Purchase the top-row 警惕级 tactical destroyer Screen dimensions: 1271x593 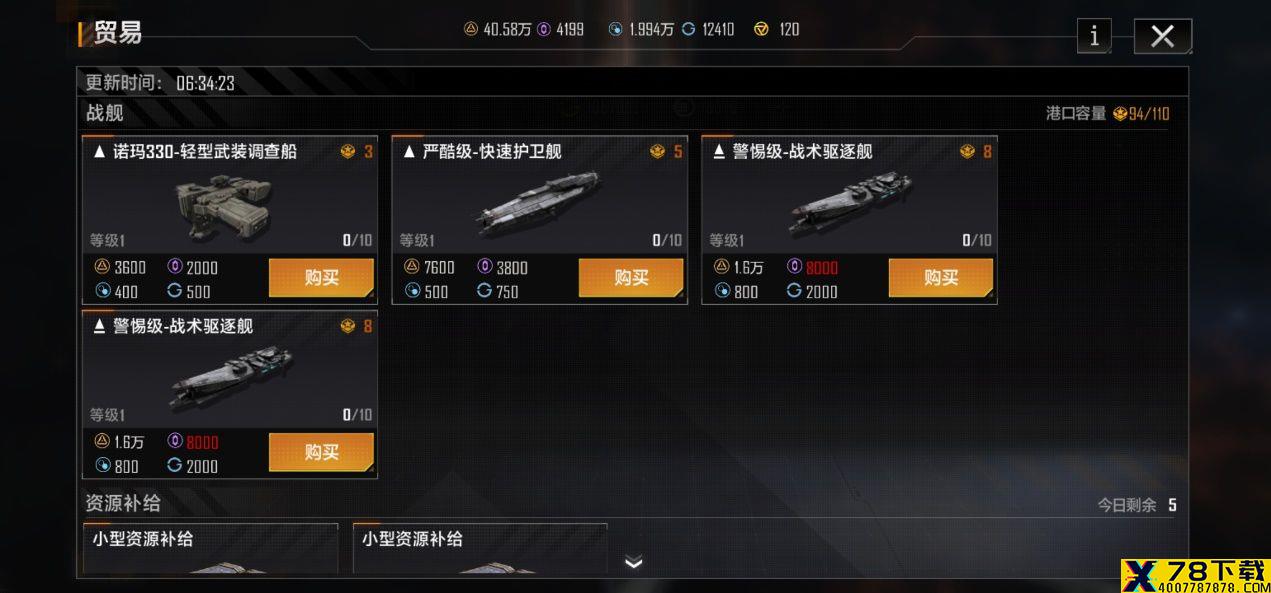pyautogui.click(x=941, y=278)
